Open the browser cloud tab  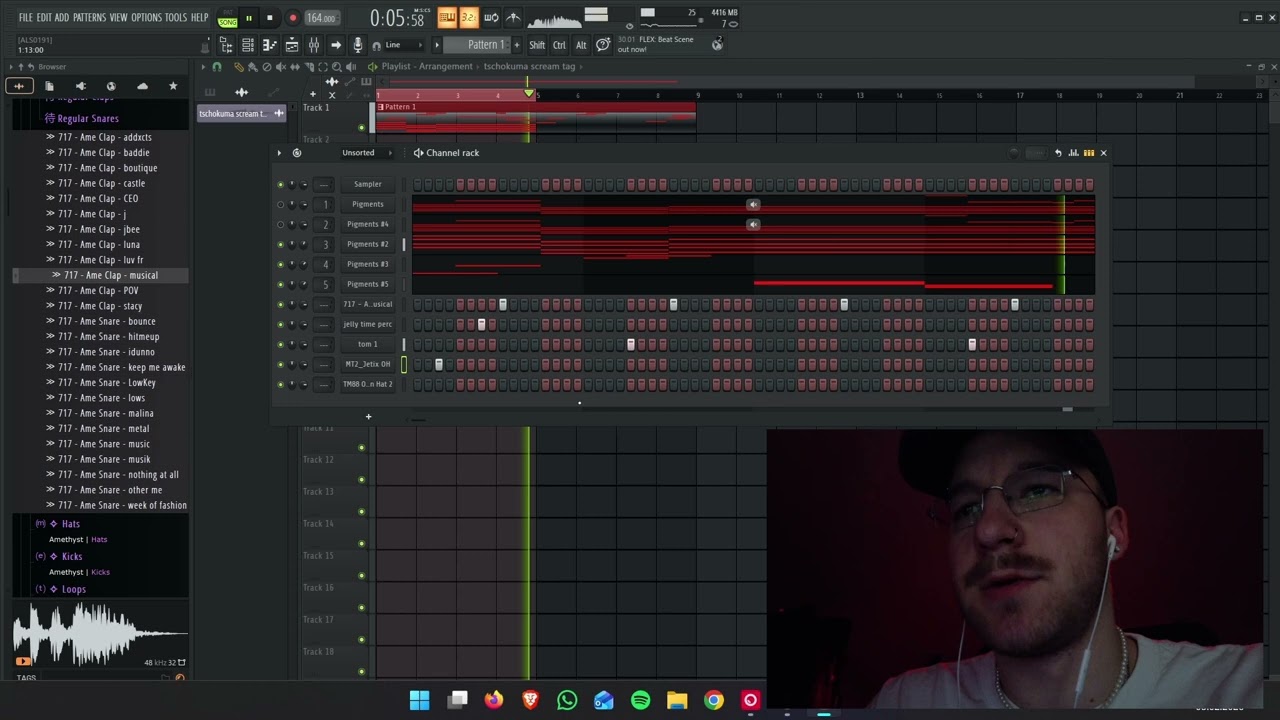point(142,86)
